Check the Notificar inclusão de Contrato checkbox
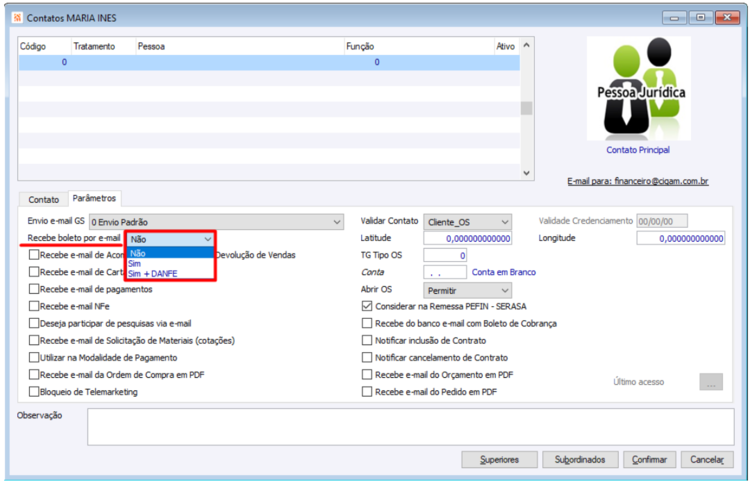This screenshot has height=482, width=750. coord(367,340)
